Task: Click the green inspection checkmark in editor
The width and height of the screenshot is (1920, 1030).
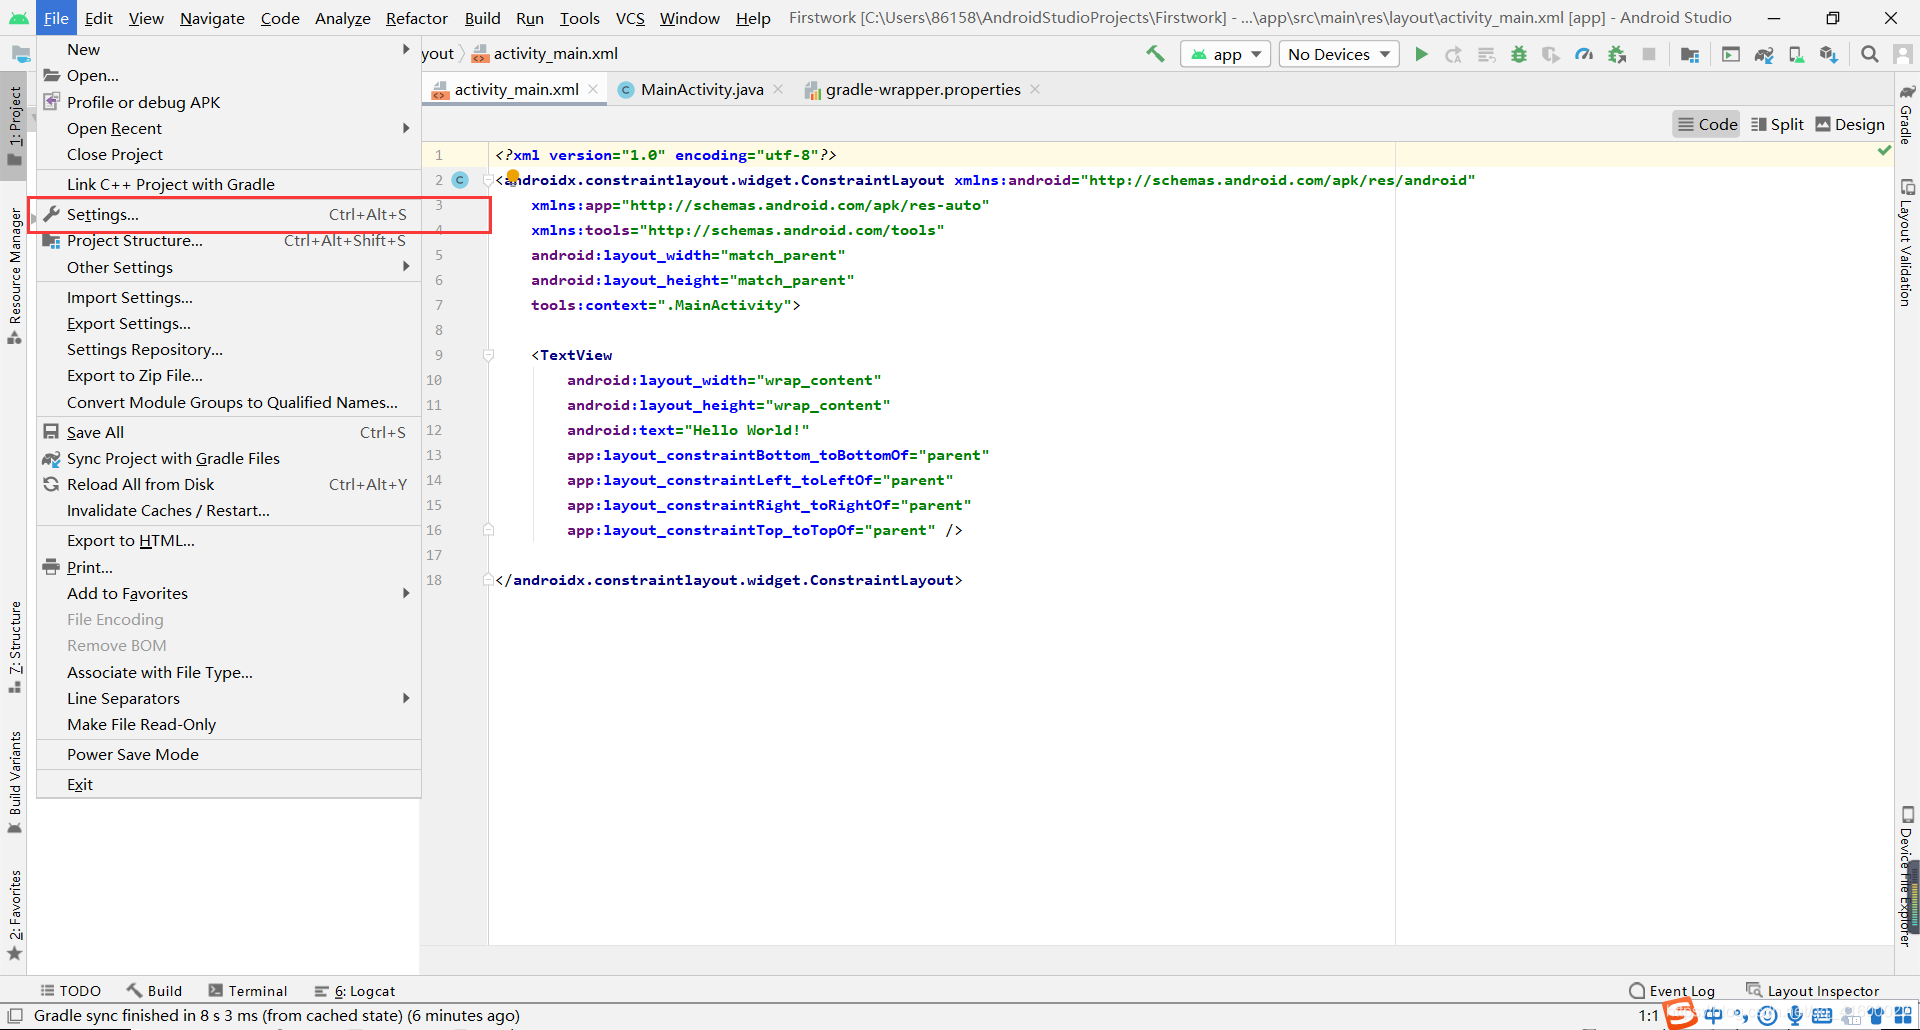Action: [x=1884, y=151]
